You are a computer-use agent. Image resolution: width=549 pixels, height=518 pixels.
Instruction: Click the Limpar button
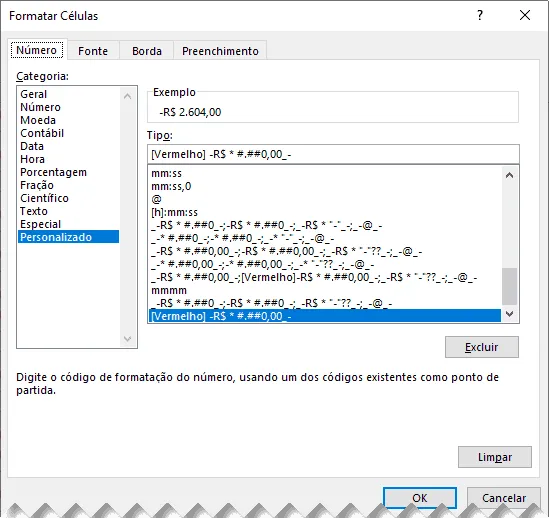pyautogui.click(x=495, y=457)
